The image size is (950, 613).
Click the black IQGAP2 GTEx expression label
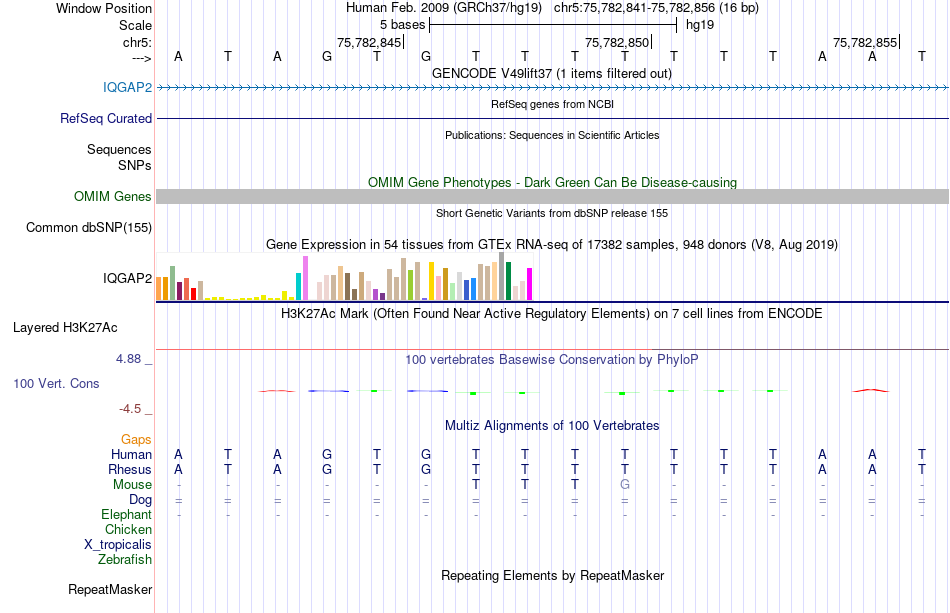point(127,278)
